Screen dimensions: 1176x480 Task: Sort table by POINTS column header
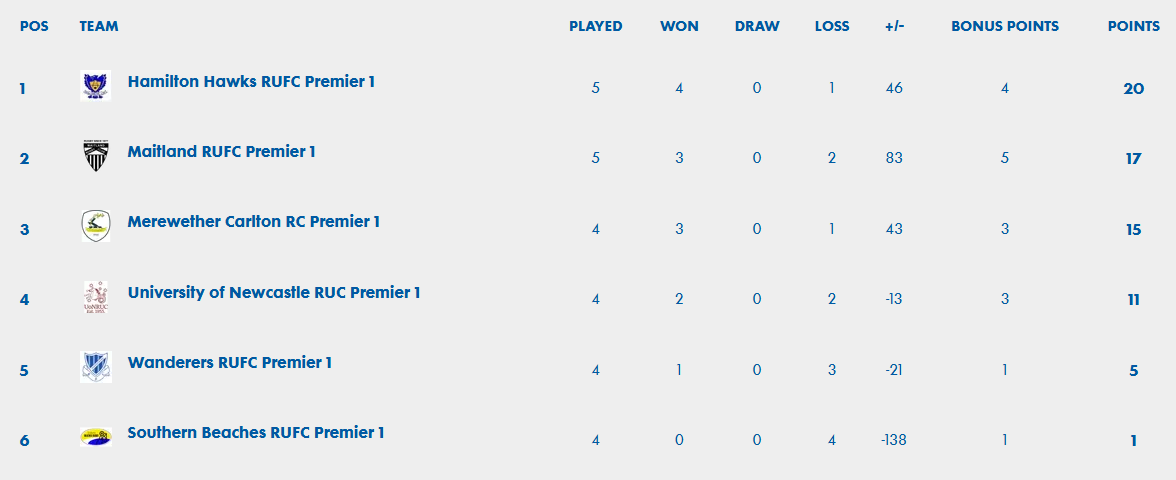[1134, 26]
